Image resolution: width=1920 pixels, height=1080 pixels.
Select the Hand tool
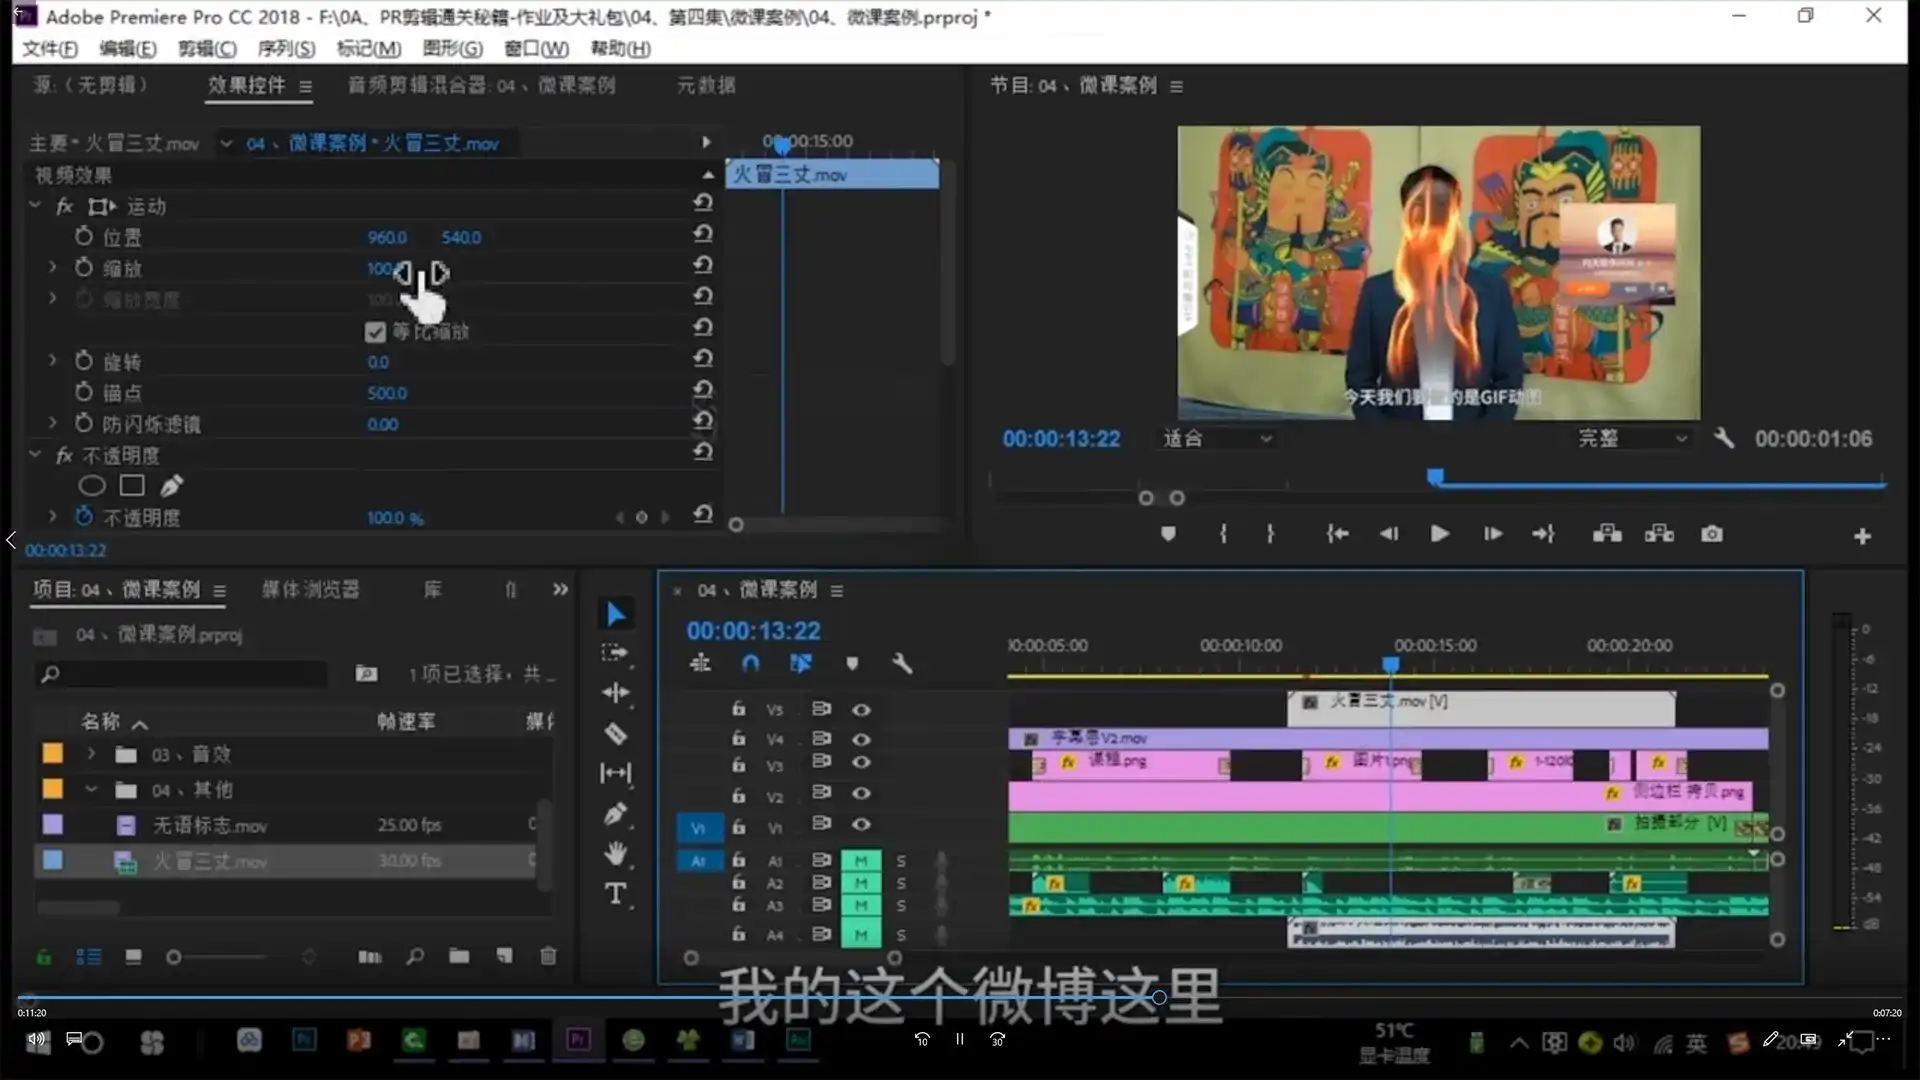tap(616, 853)
